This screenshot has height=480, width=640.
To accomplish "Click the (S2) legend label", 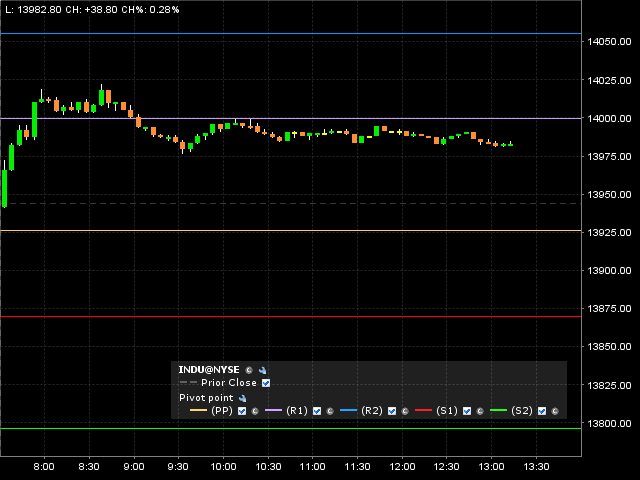I will pyautogui.click(x=522, y=411).
